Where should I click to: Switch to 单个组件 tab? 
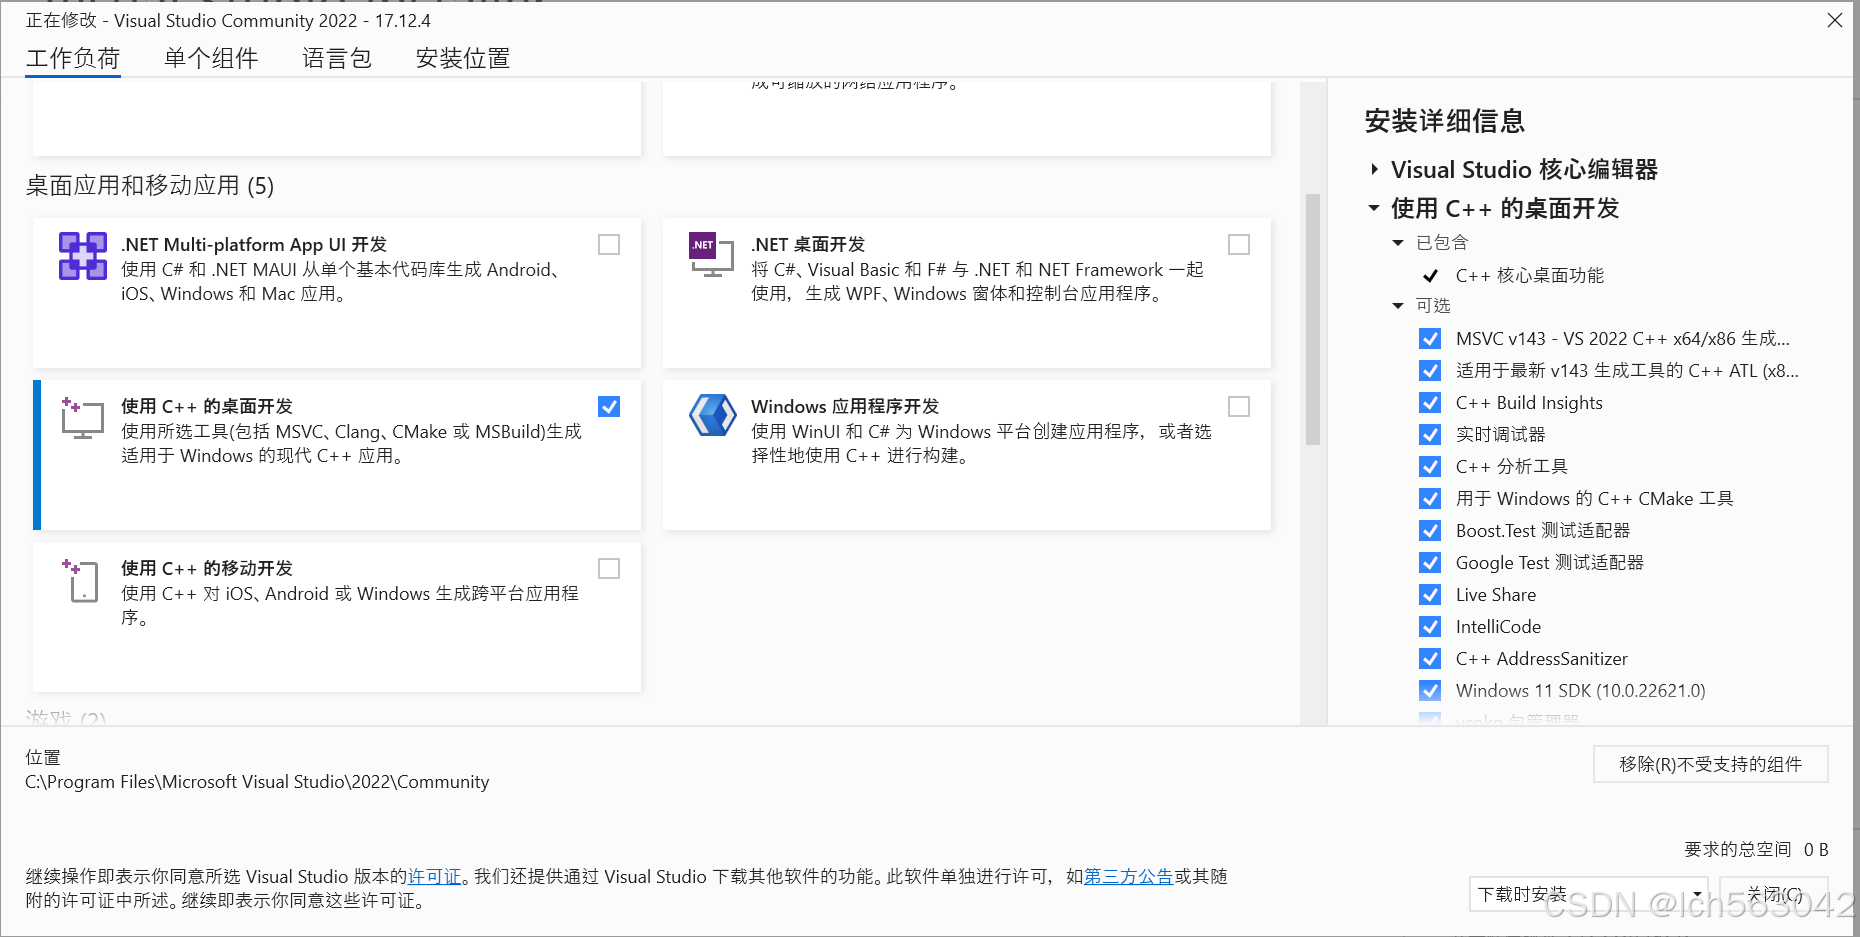(x=211, y=59)
